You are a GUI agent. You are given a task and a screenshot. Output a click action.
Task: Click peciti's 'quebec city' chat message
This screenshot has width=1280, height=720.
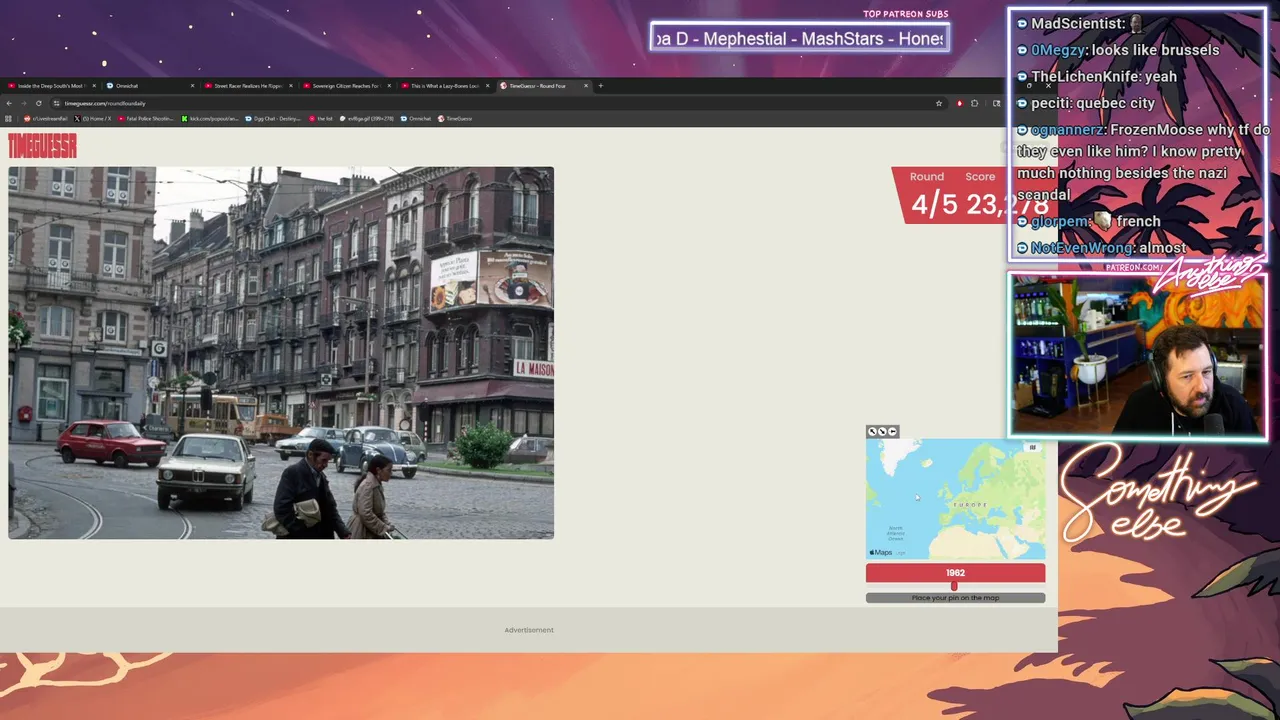(x=1085, y=103)
